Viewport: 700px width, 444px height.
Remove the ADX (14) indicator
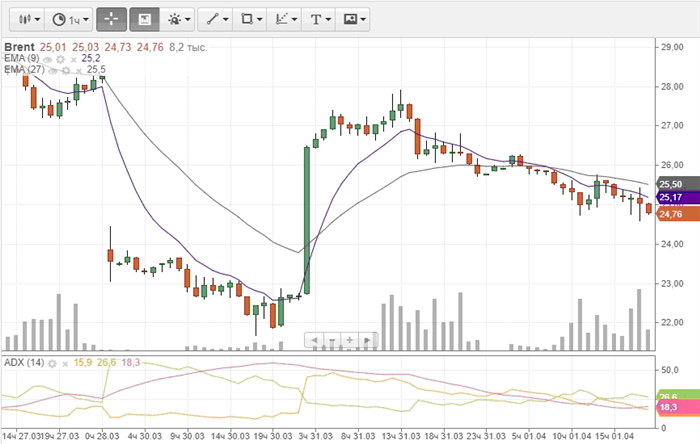click(65, 364)
